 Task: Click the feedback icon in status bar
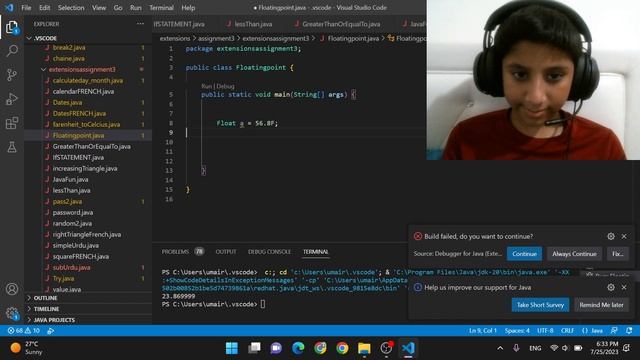tap(614, 331)
